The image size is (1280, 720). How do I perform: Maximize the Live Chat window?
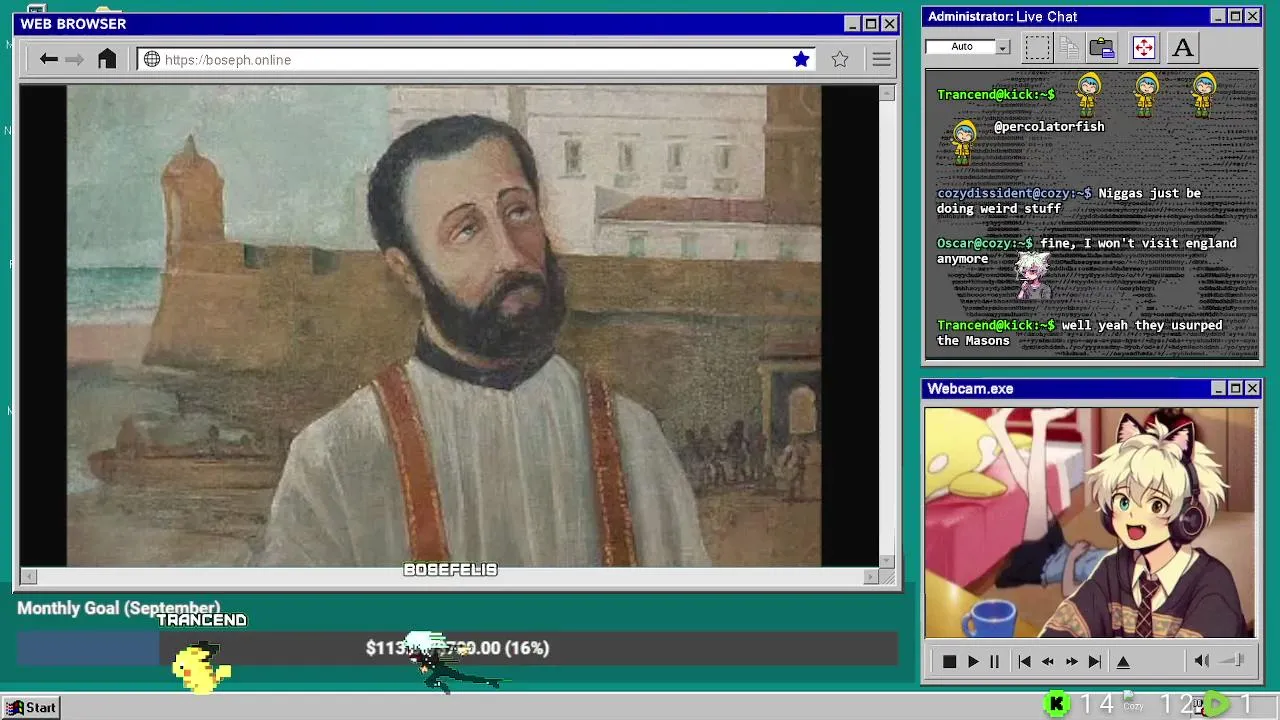tap(1235, 16)
